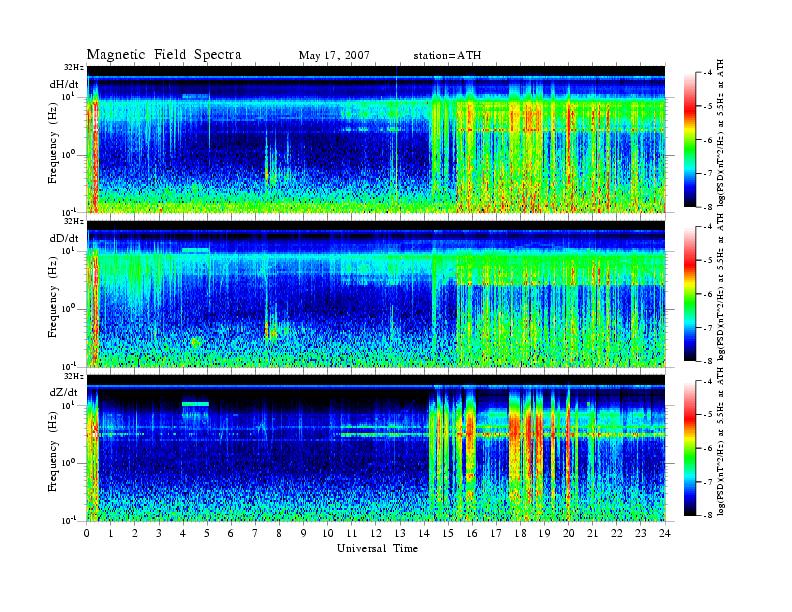Screen dimensions: 792x612
Task: Click the dZ/dt spectrogram plot
Action: tap(376, 448)
